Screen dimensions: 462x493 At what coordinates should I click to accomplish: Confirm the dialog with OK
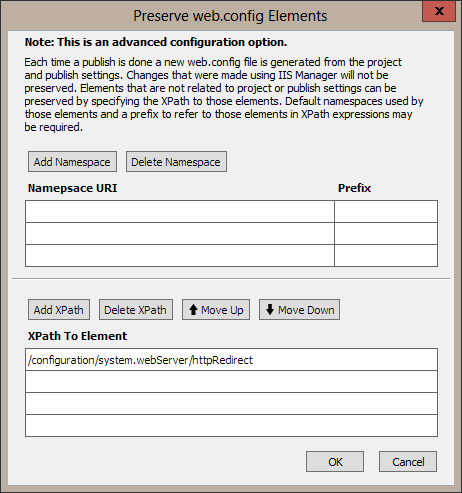(x=335, y=462)
